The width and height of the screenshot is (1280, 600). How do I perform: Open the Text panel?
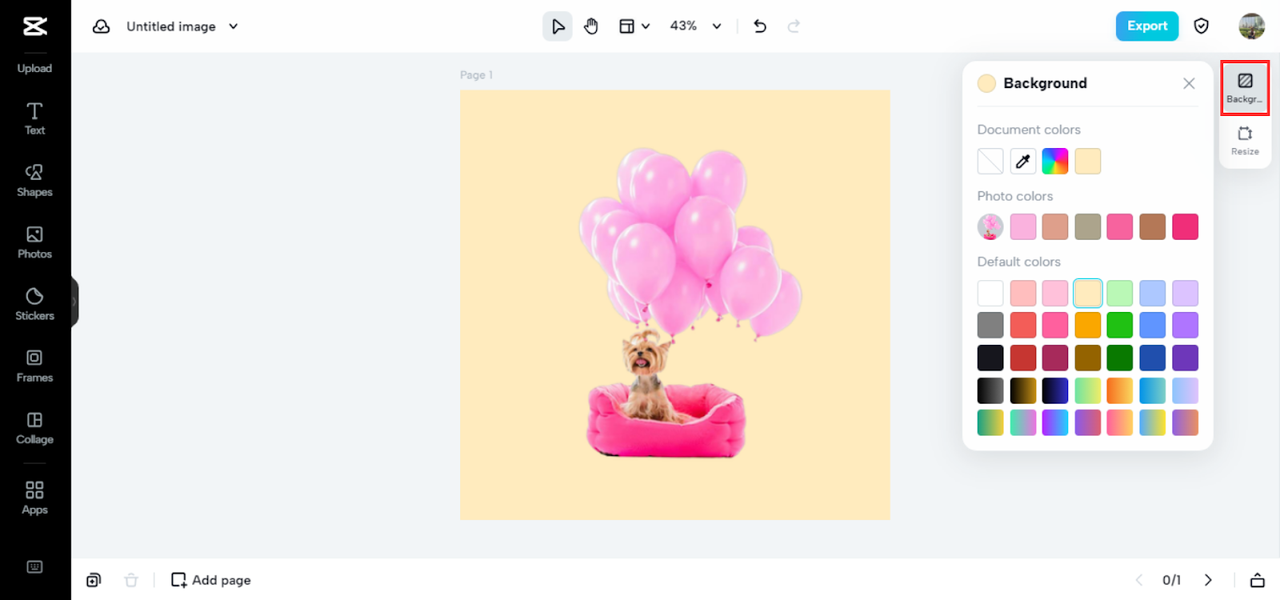click(x=35, y=118)
